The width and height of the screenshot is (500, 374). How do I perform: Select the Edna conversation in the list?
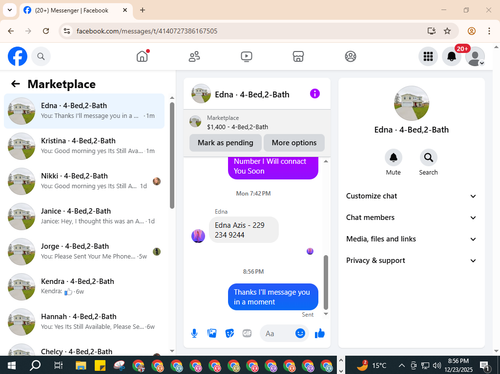(84, 111)
